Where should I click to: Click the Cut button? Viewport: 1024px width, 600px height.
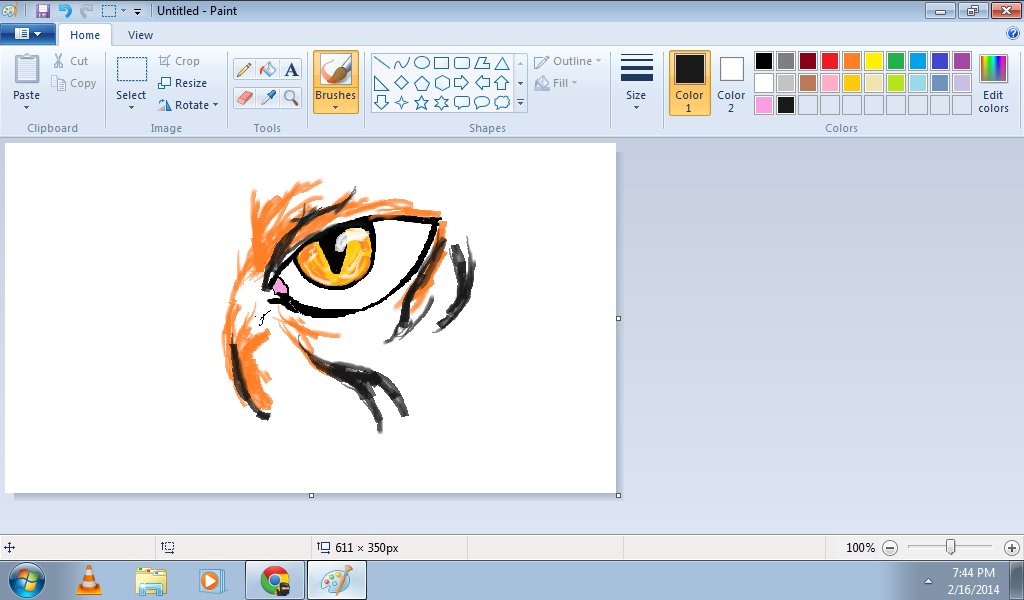[71, 61]
